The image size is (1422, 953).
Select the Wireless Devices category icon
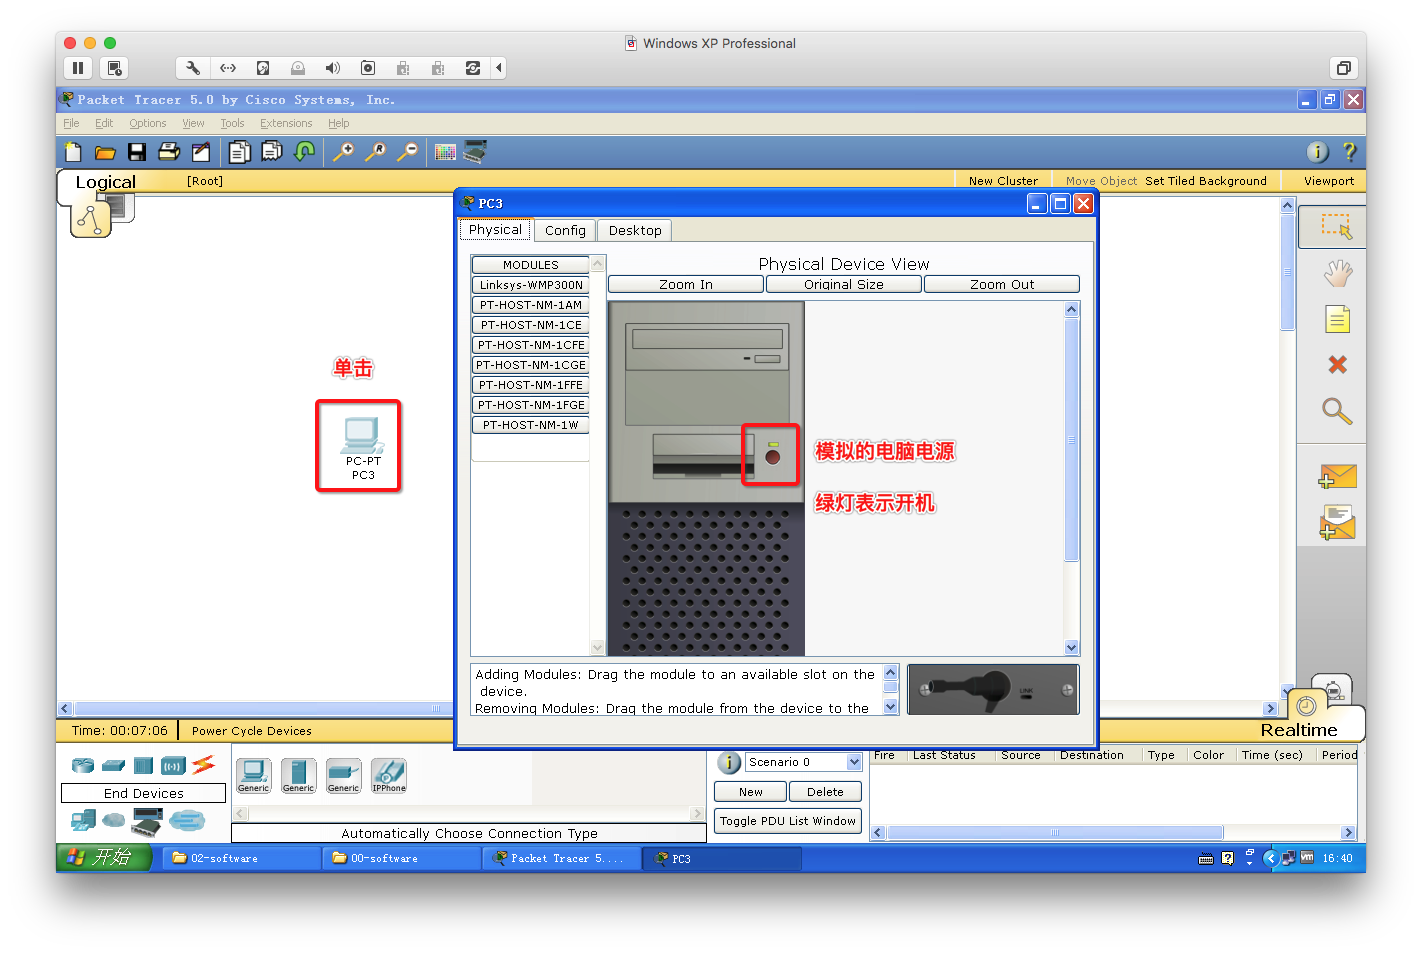point(173,766)
